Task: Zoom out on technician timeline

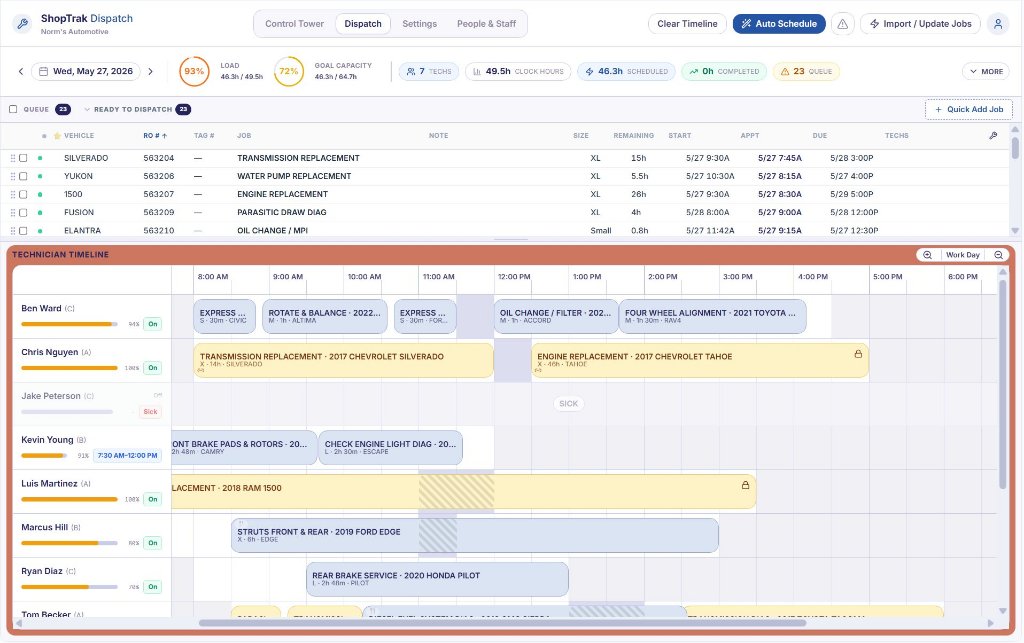Action: [x=998, y=255]
